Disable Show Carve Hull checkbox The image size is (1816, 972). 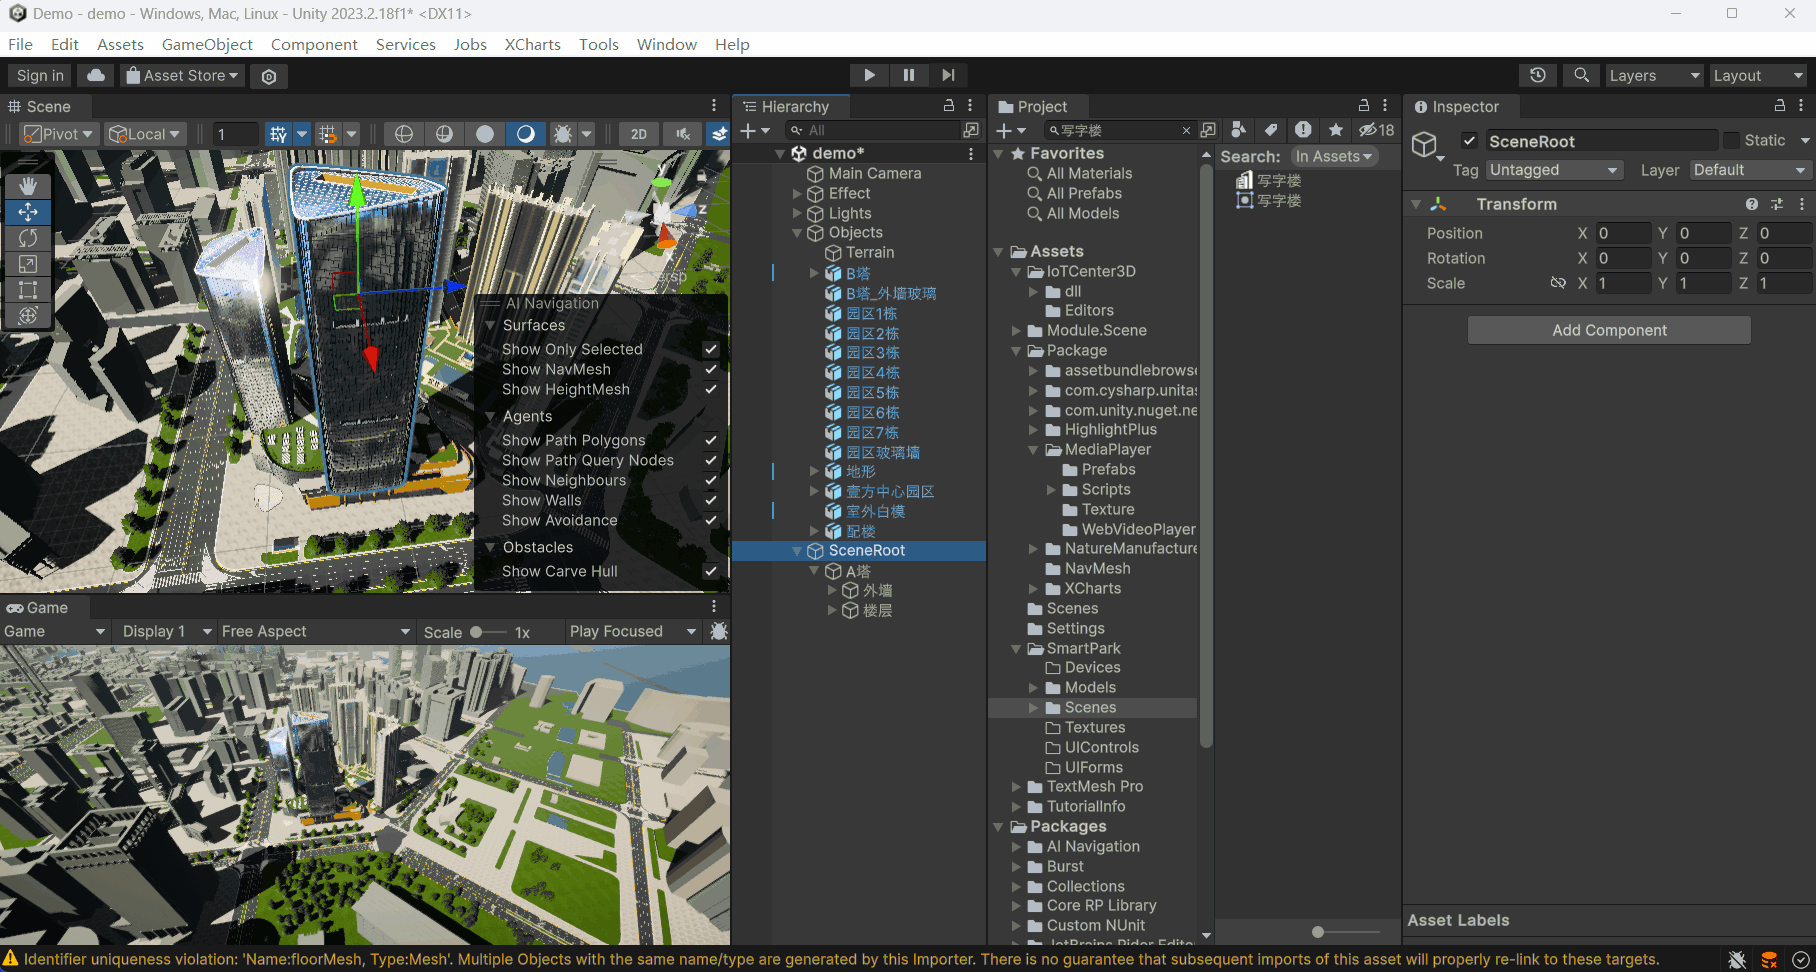coord(711,571)
